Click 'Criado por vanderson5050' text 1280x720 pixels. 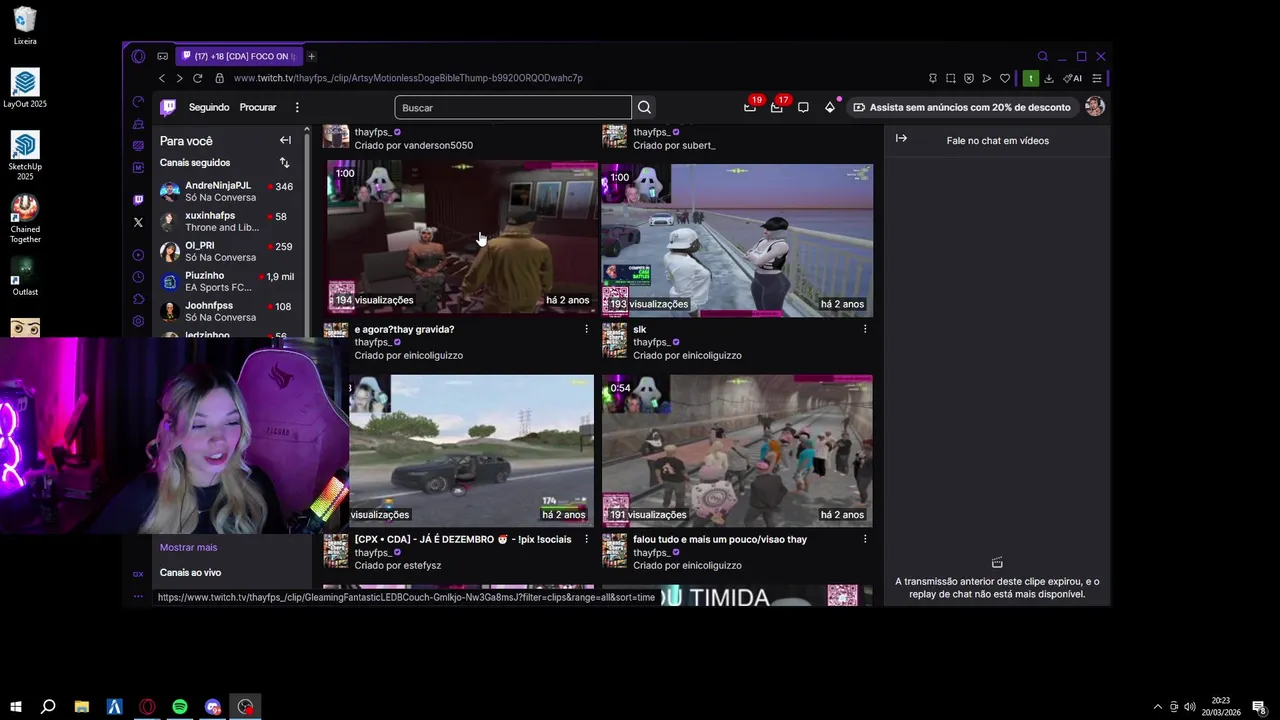(x=413, y=145)
